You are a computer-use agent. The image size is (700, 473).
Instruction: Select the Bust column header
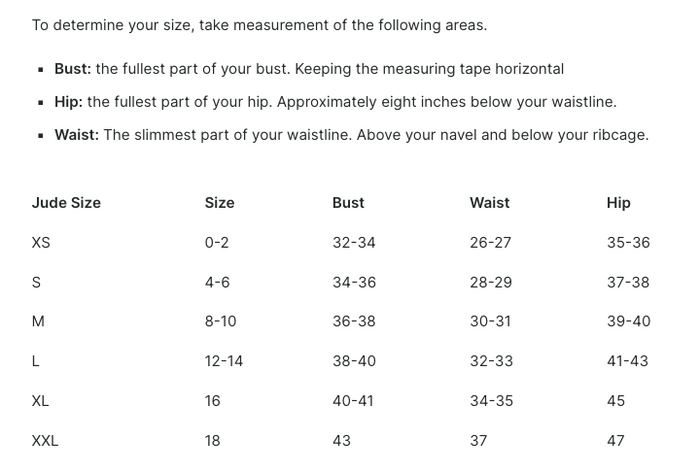pos(348,203)
